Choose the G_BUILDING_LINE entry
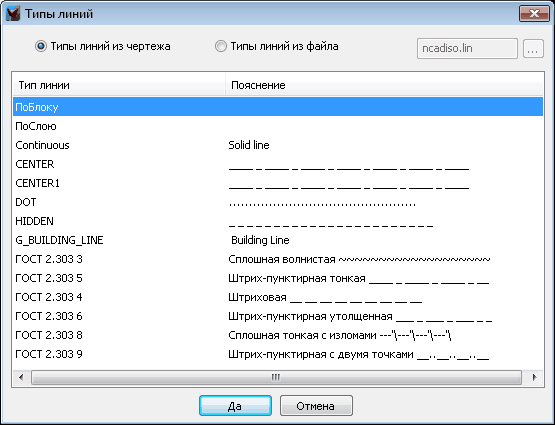Screen dimensions: 555x425 coord(278,240)
